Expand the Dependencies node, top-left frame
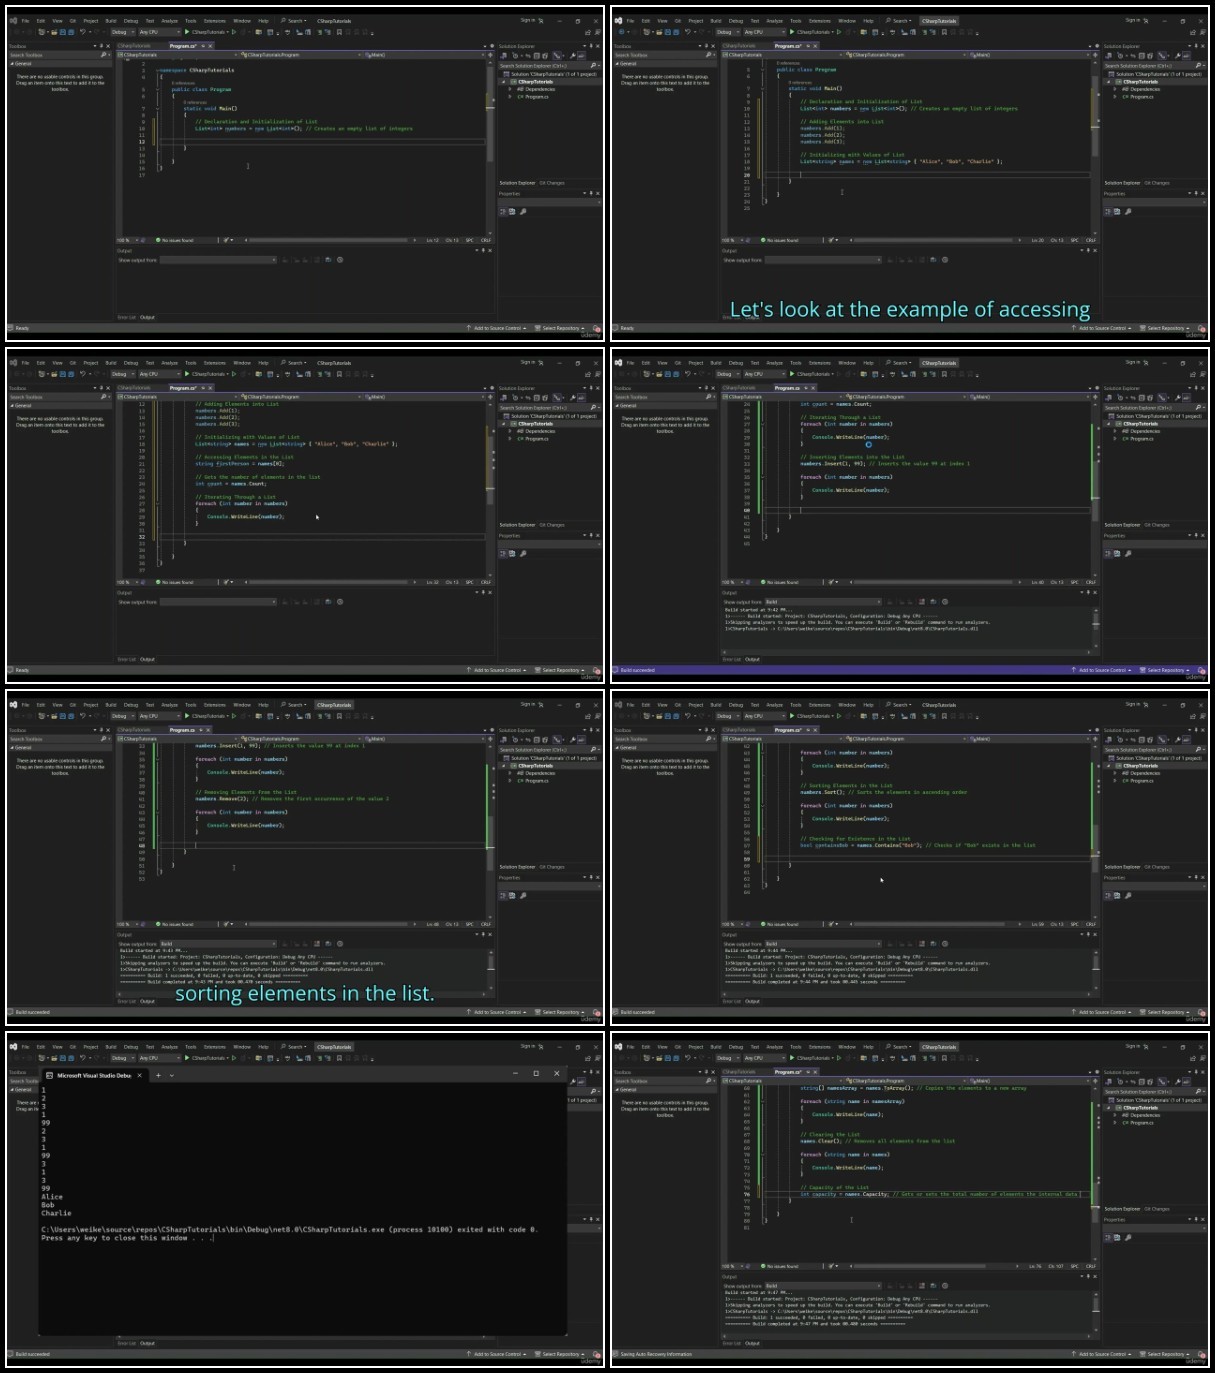 pyautogui.click(x=510, y=89)
